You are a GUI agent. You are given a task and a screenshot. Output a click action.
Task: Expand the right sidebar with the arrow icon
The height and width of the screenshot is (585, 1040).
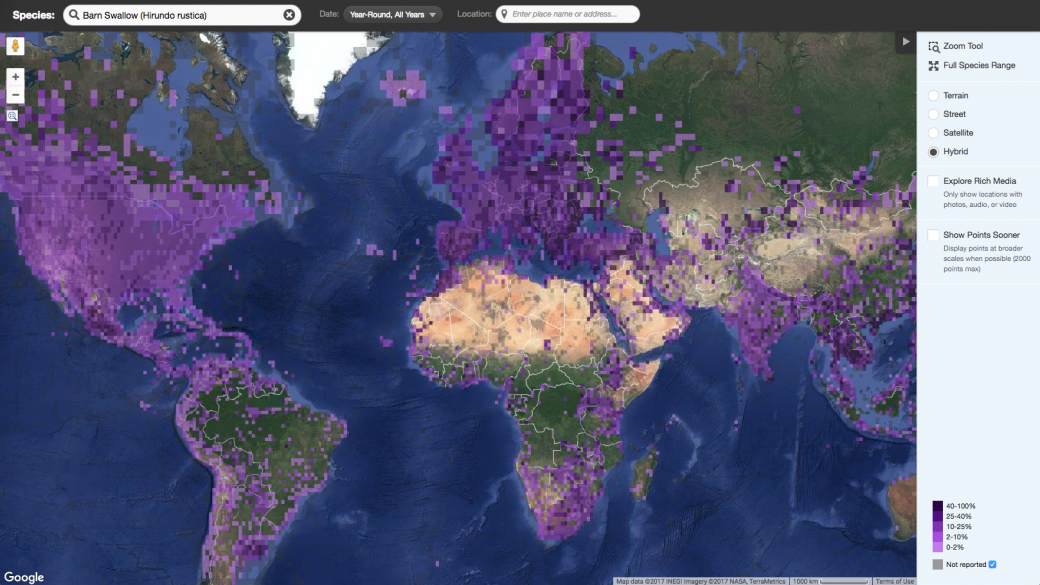pyautogui.click(x=908, y=42)
